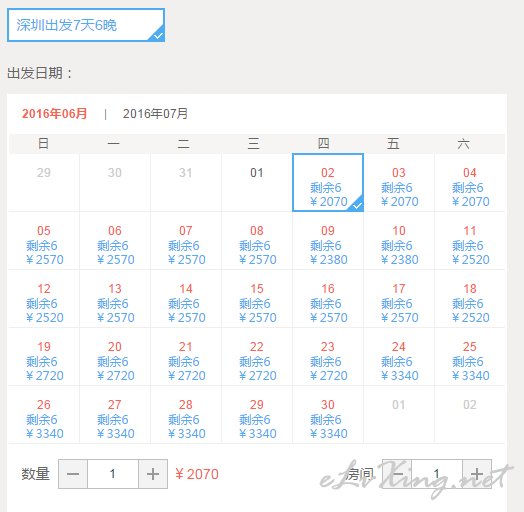Pick June 27 departure date
The width and height of the screenshot is (524, 512).
pos(115,415)
